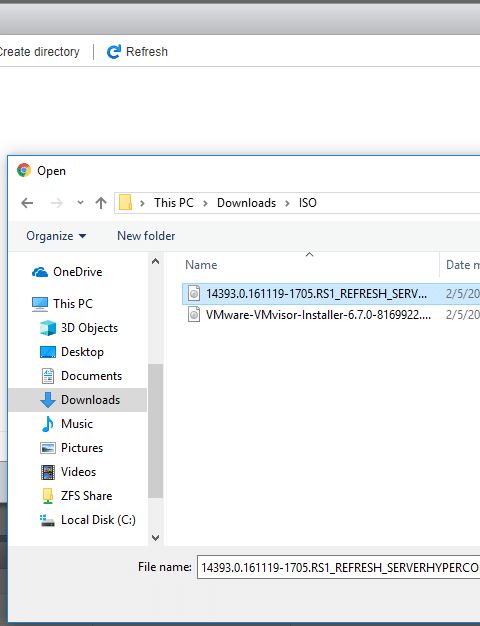Click the OneDrive cloud icon
Screen dimensions: 480x626
(40, 272)
